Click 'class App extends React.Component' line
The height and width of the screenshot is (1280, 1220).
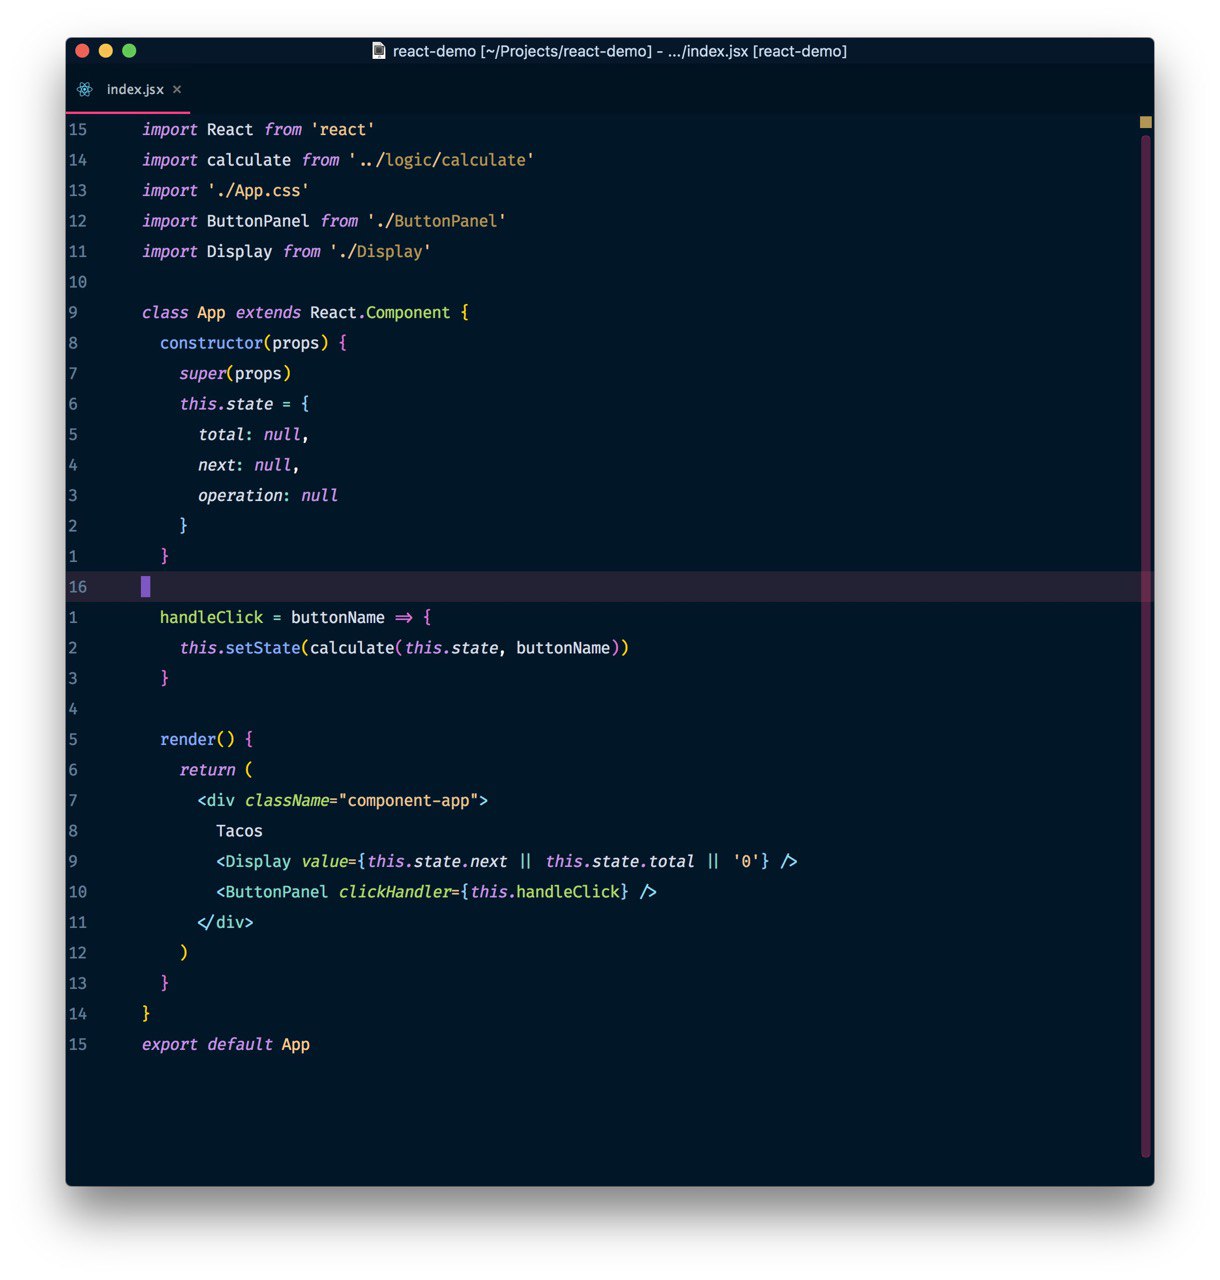[x=305, y=313]
